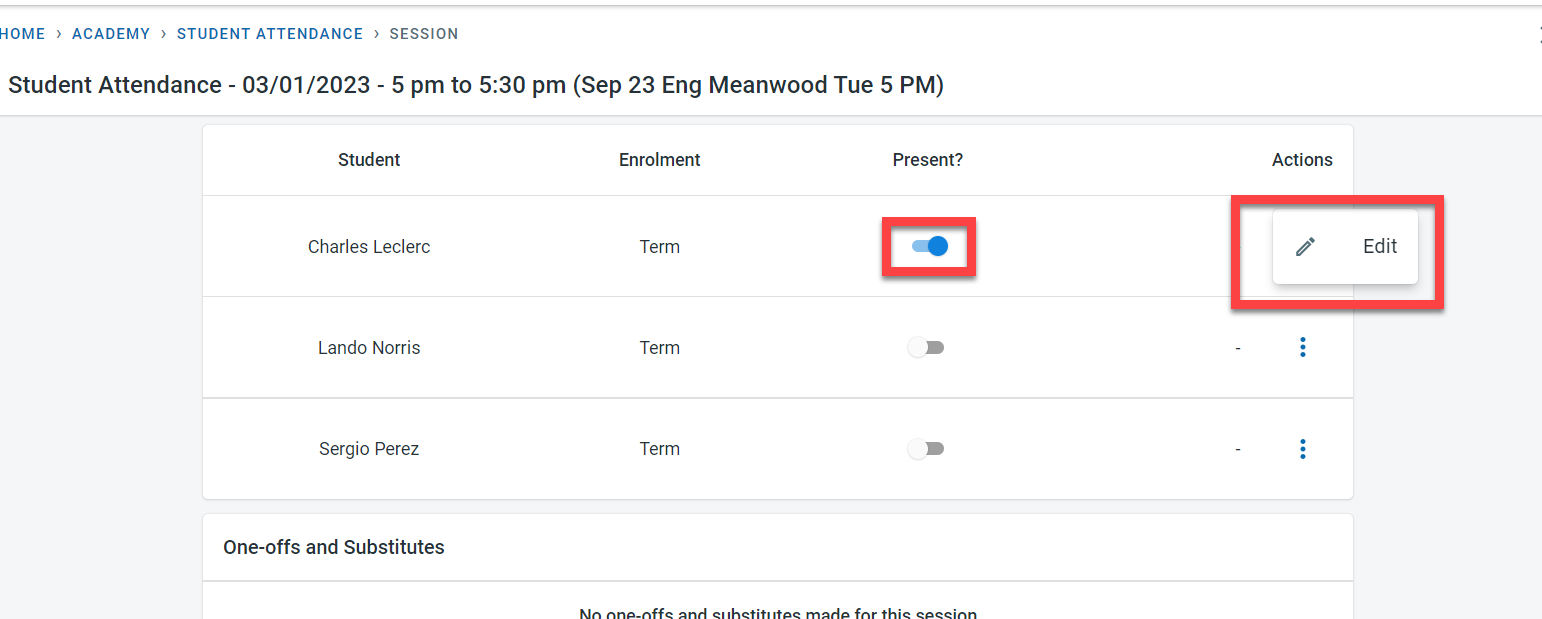Navigate to Student Attendance breadcrumb
Viewport: 1542px width, 619px height.
click(270, 34)
